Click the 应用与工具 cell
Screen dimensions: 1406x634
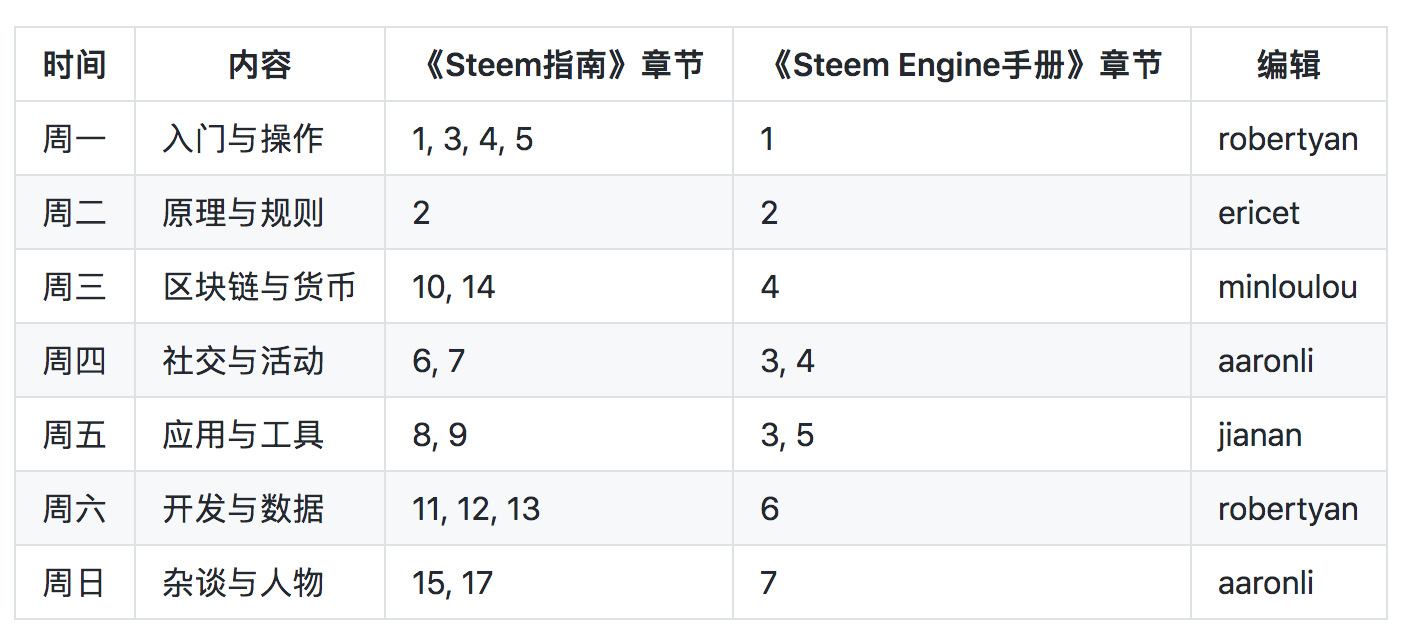[243, 435]
